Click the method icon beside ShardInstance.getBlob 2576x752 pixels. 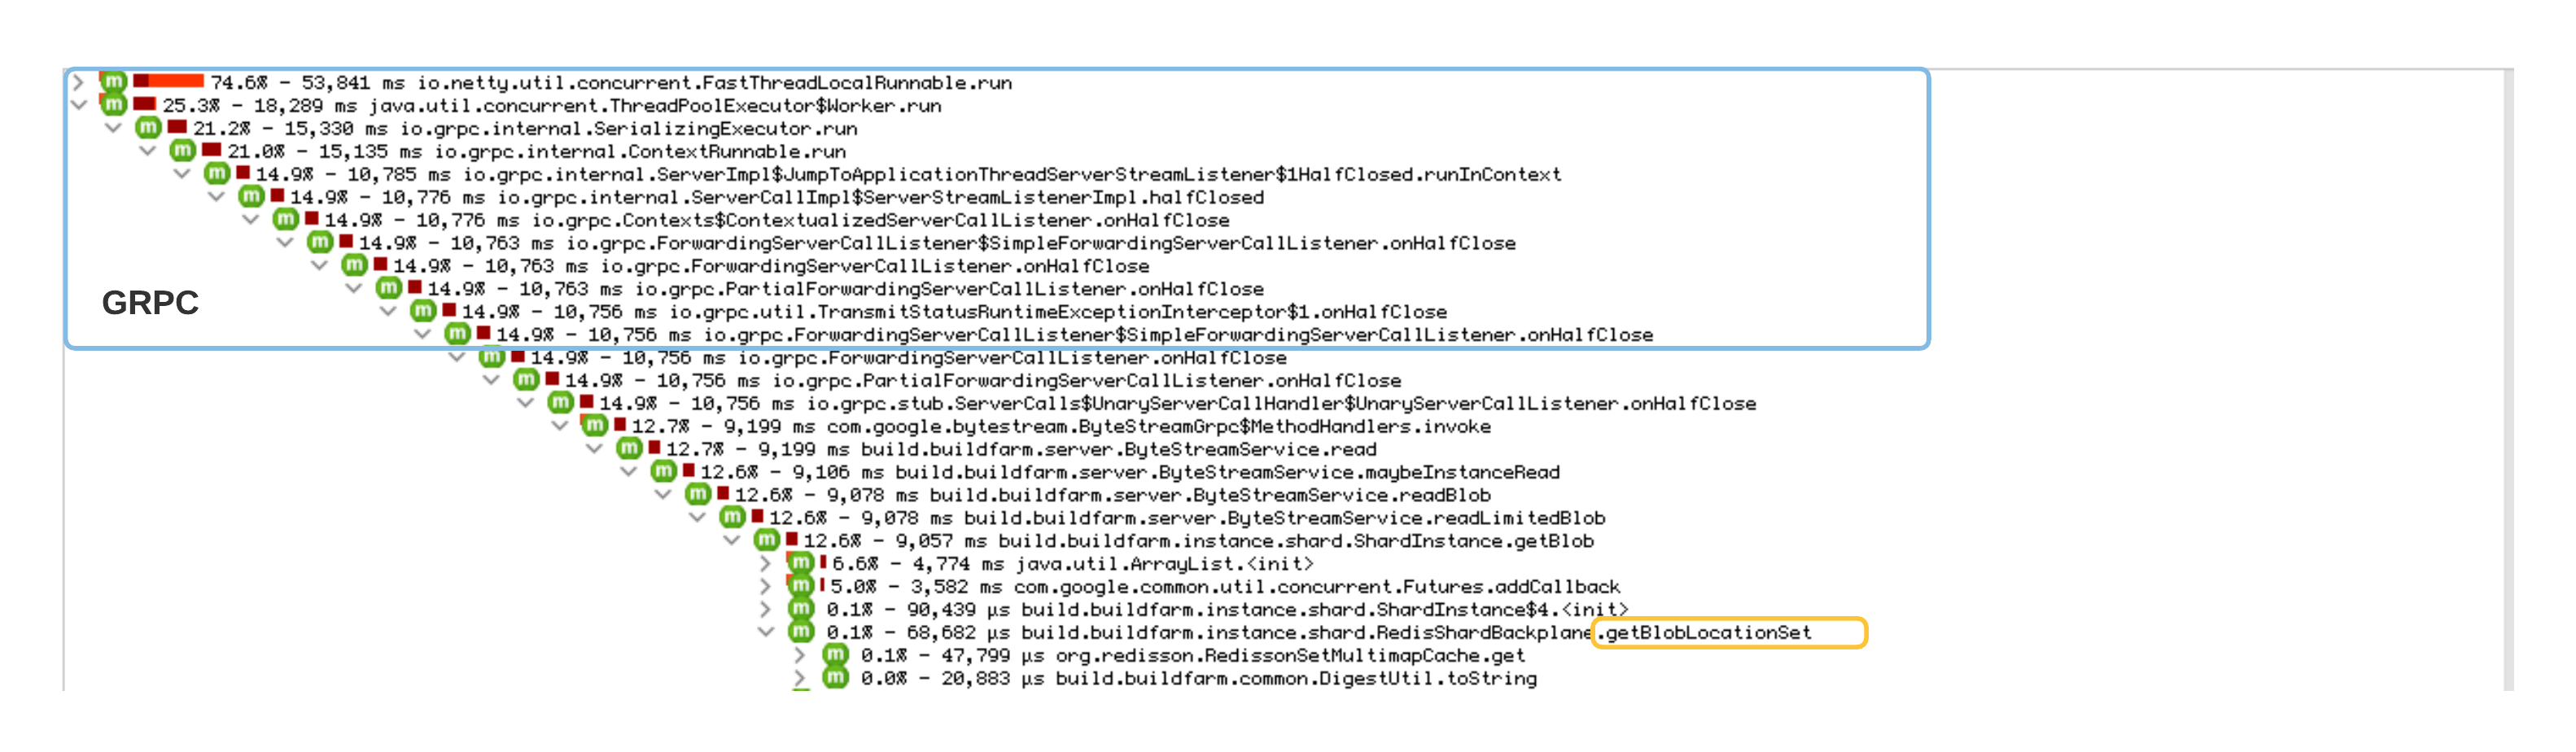coord(765,541)
